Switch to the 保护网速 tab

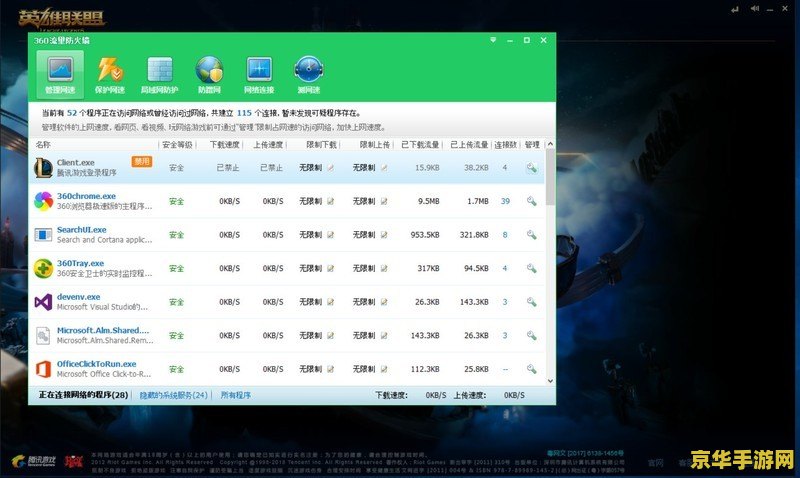tap(110, 74)
